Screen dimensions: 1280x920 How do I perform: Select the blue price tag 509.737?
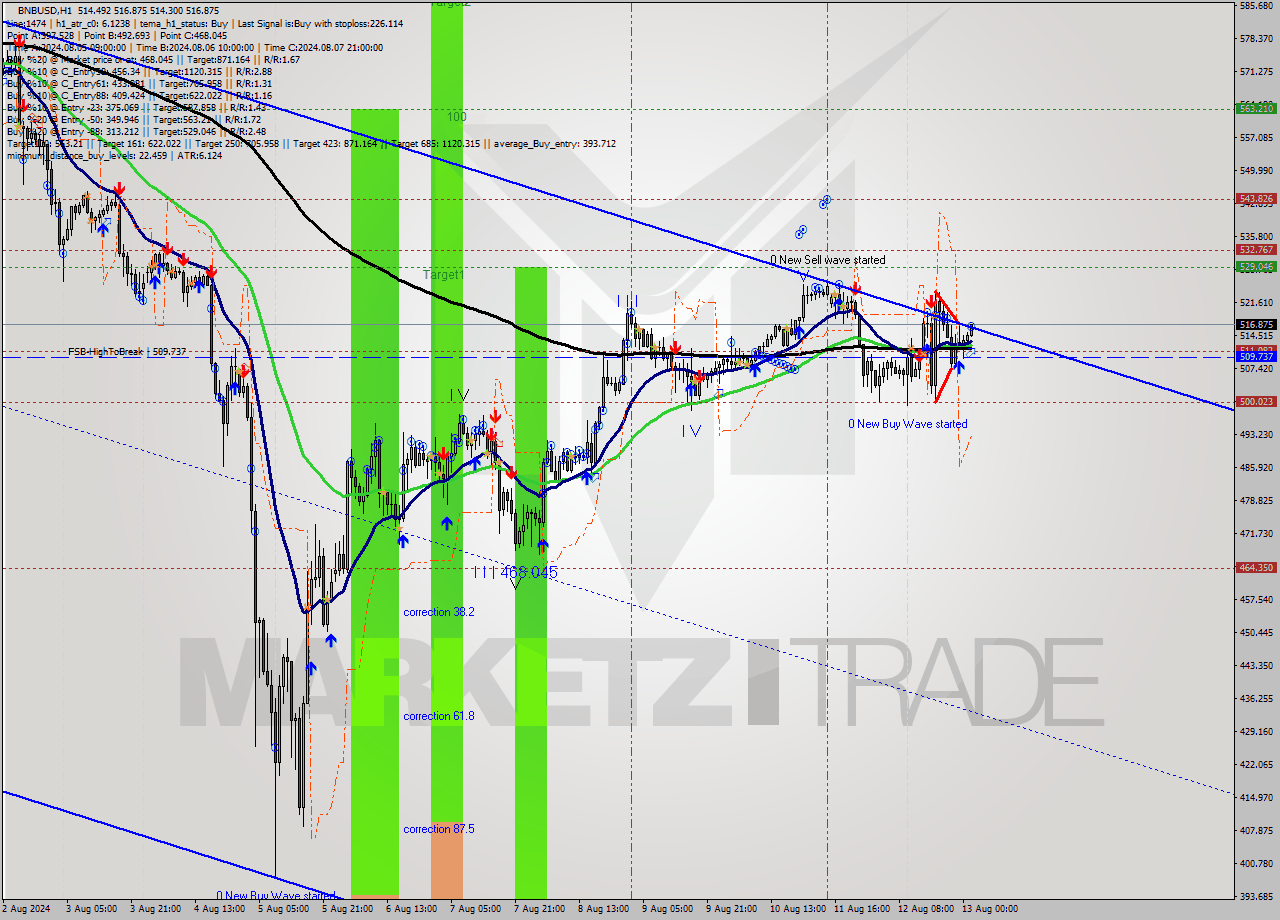click(1256, 356)
